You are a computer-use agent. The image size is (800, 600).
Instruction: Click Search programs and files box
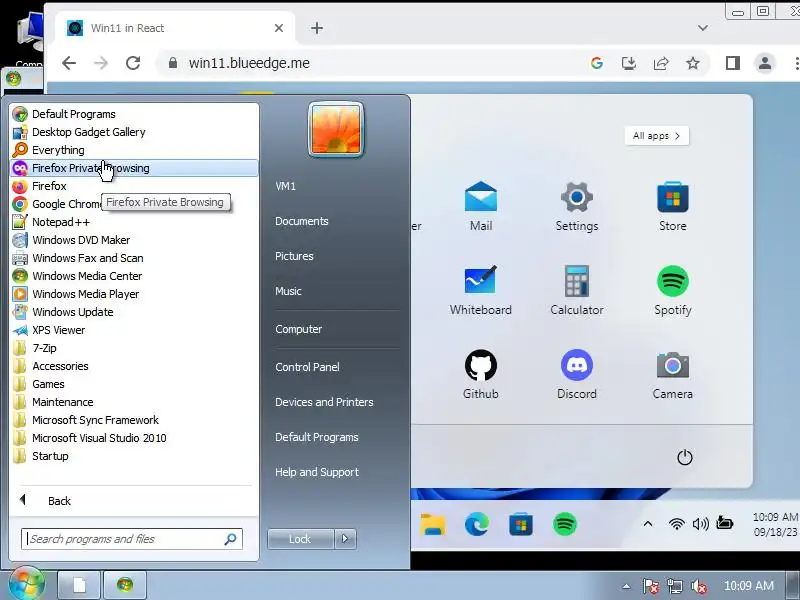[x=132, y=539]
